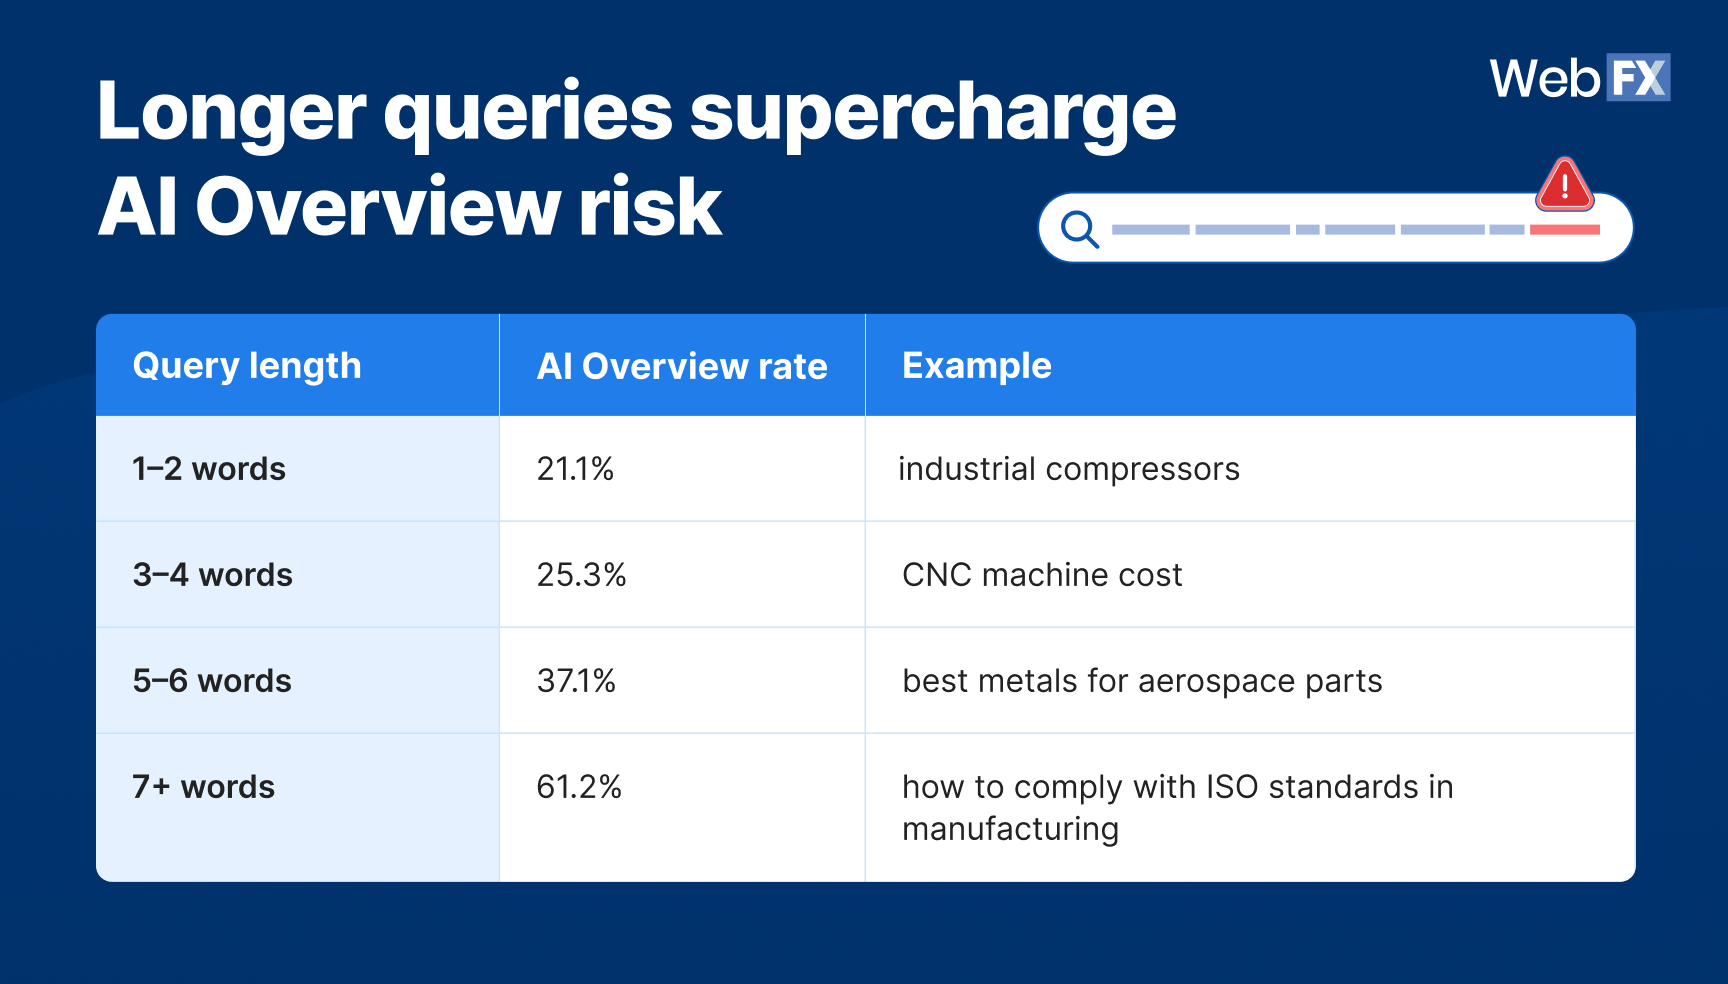This screenshot has width=1728, height=984.
Task: Click the magnifying glass search icon
Action: coord(1080,229)
